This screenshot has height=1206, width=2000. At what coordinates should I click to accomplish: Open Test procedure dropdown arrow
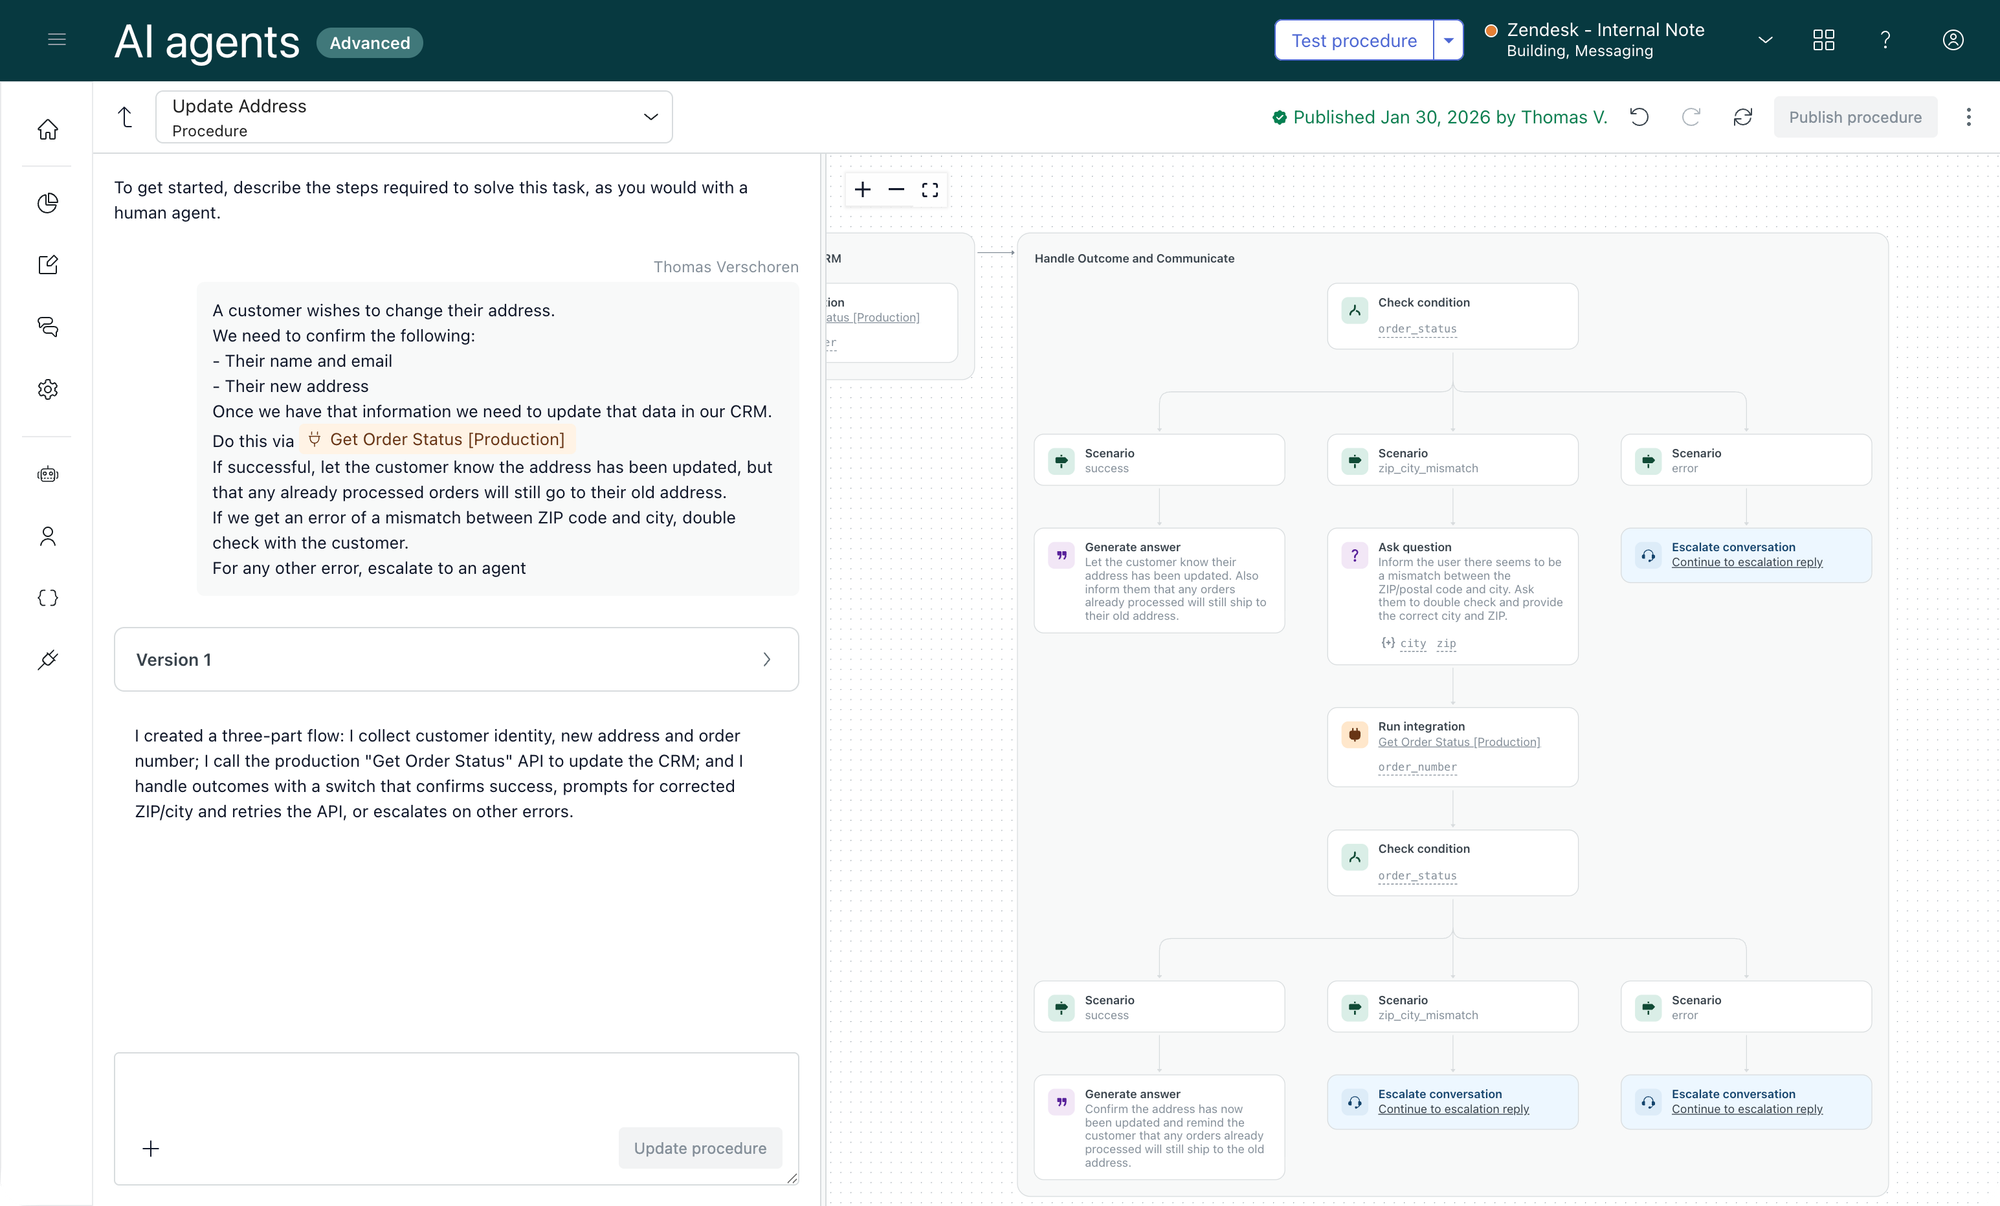pyautogui.click(x=1449, y=41)
